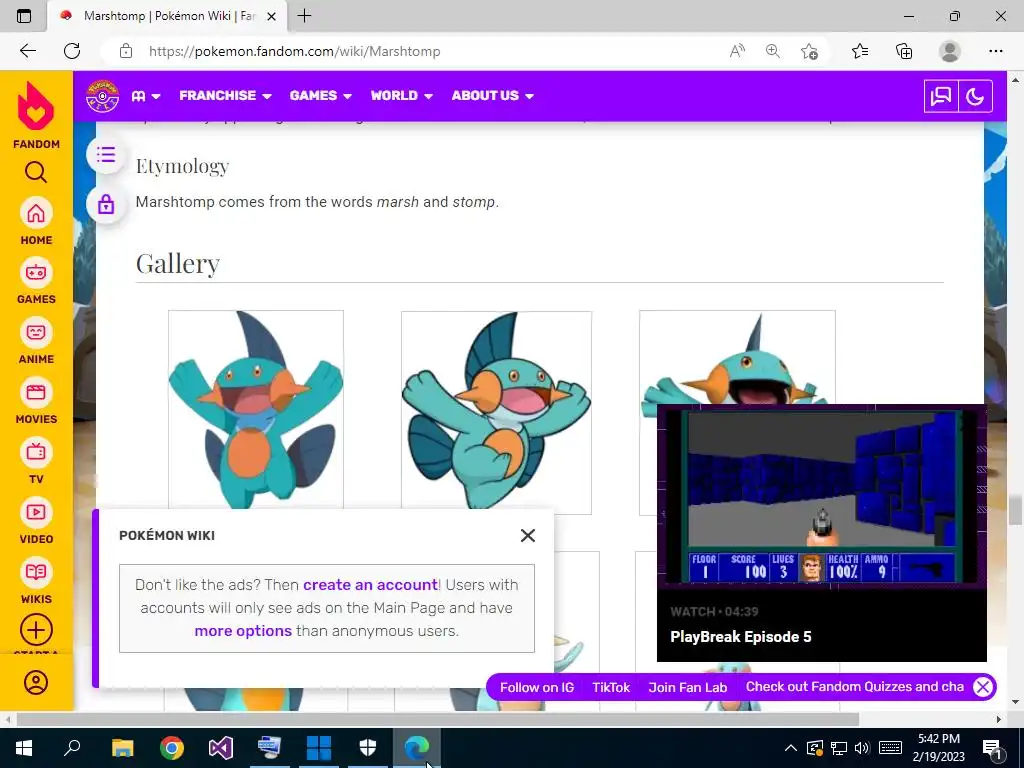
Task: Open Settings and more menu
Action: (x=995, y=51)
